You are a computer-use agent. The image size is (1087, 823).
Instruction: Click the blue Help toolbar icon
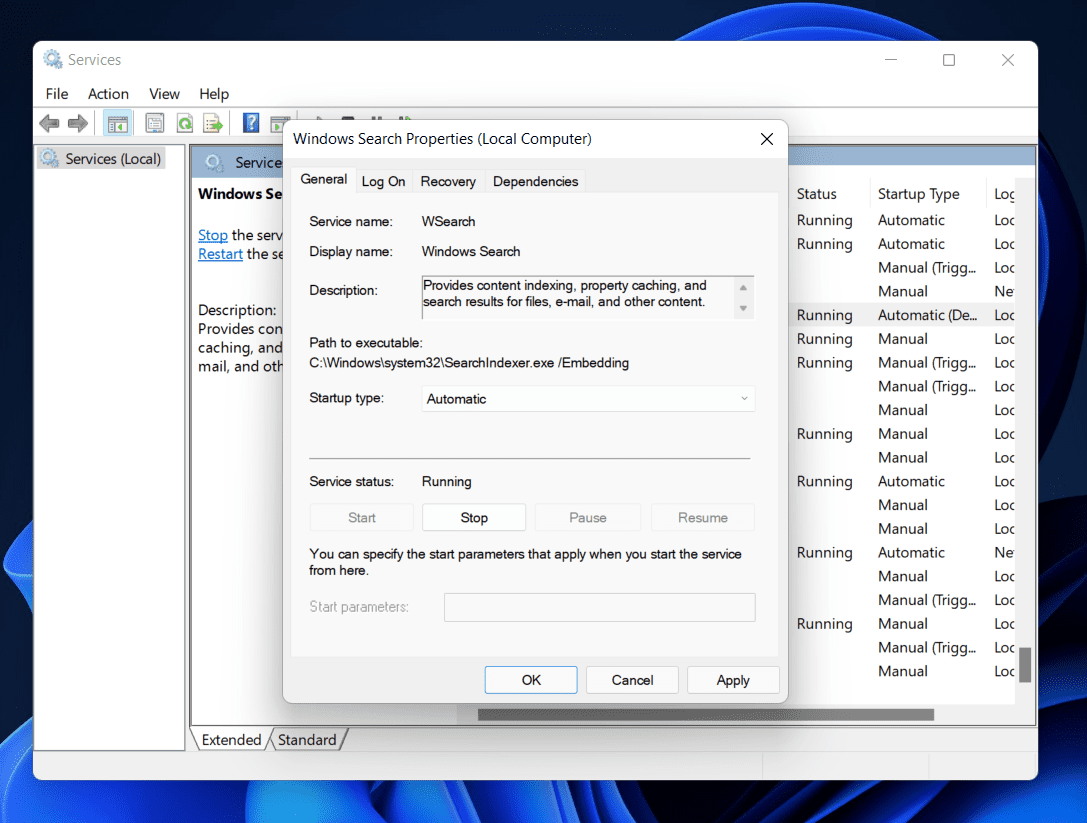251,123
